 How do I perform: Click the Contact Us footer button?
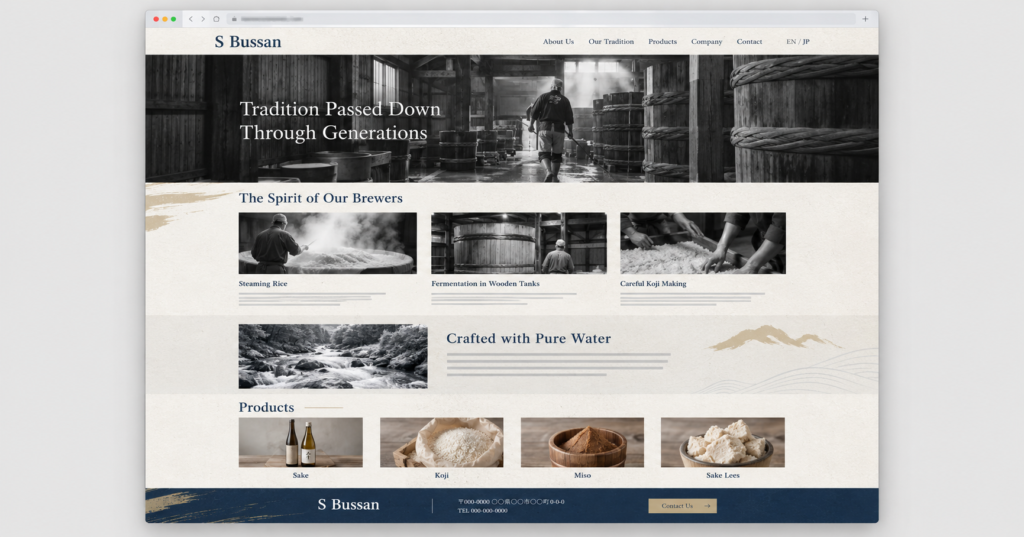pos(682,506)
